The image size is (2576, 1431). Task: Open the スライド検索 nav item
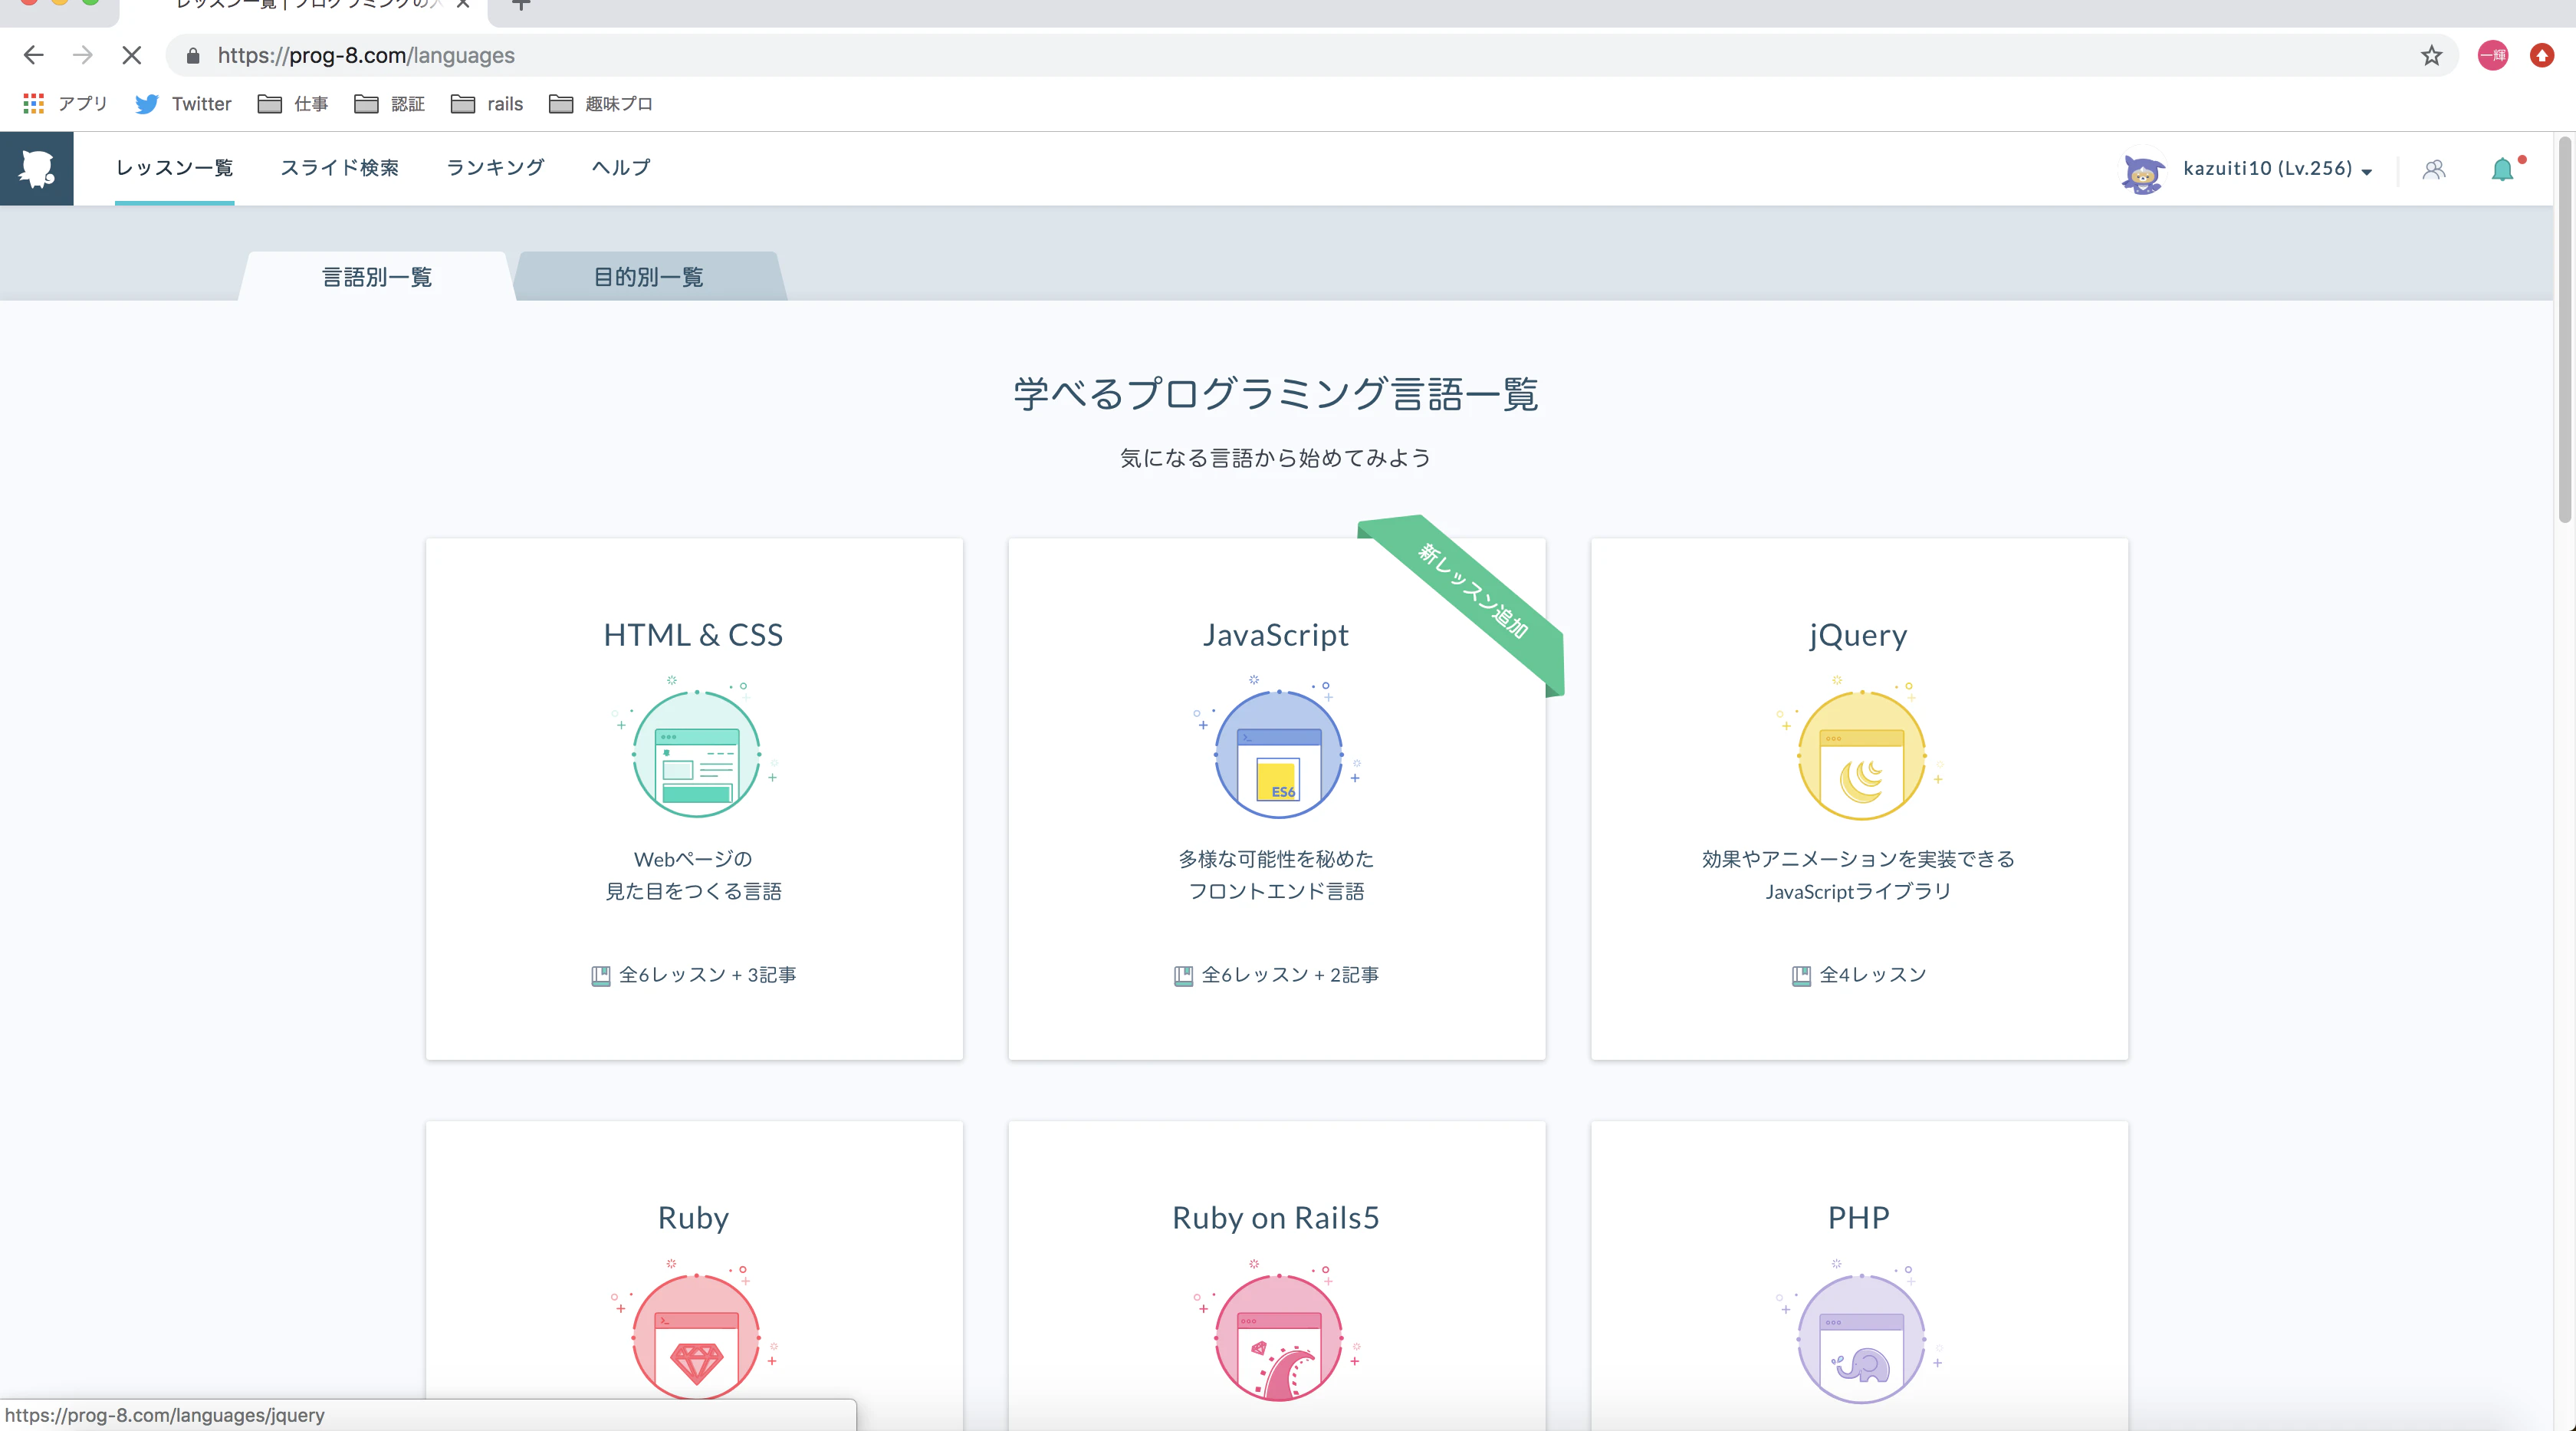pyautogui.click(x=340, y=168)
